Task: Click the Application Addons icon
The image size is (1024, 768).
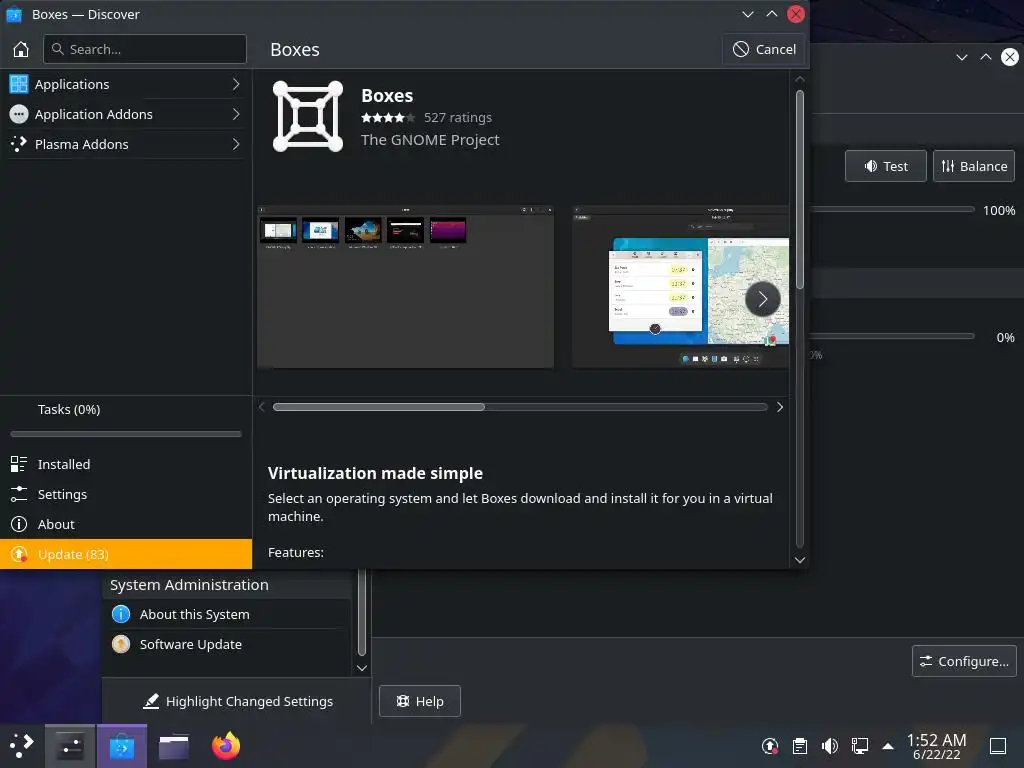Action: pyautogui.click(x=19, y=114)
